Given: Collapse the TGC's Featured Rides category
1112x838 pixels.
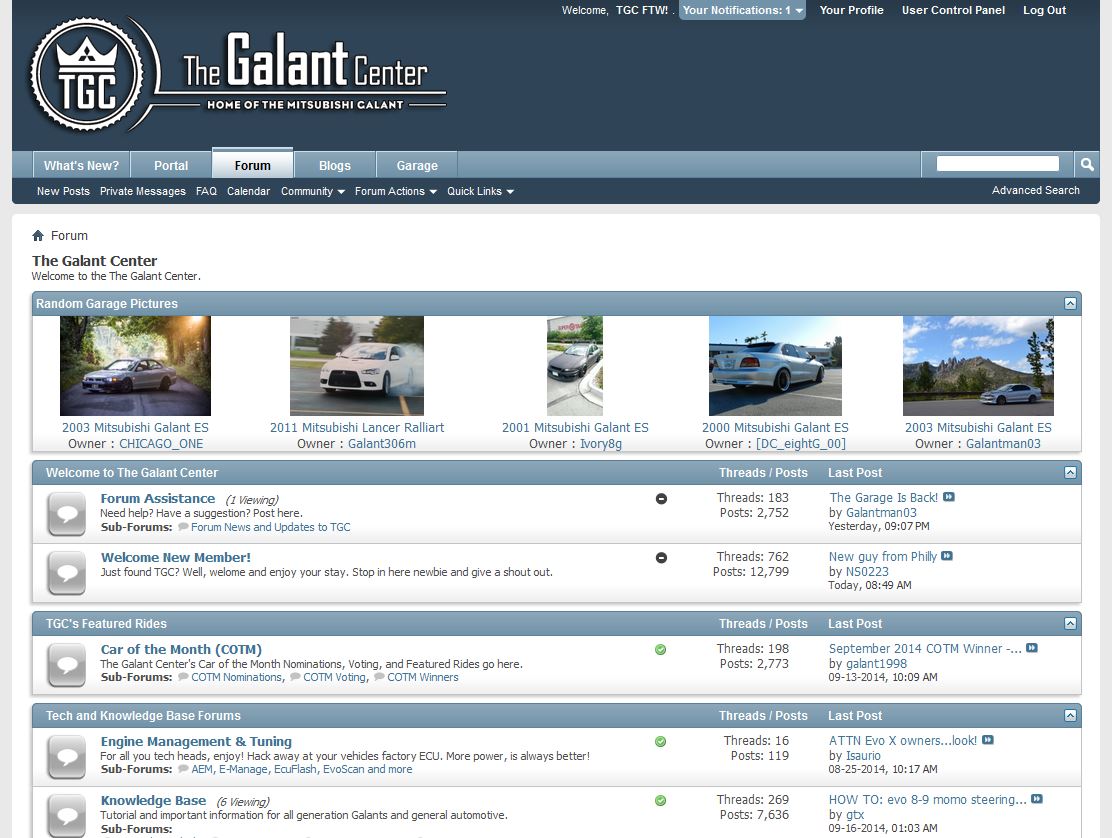Looking at the screenshot, I should coord(1071,623).
